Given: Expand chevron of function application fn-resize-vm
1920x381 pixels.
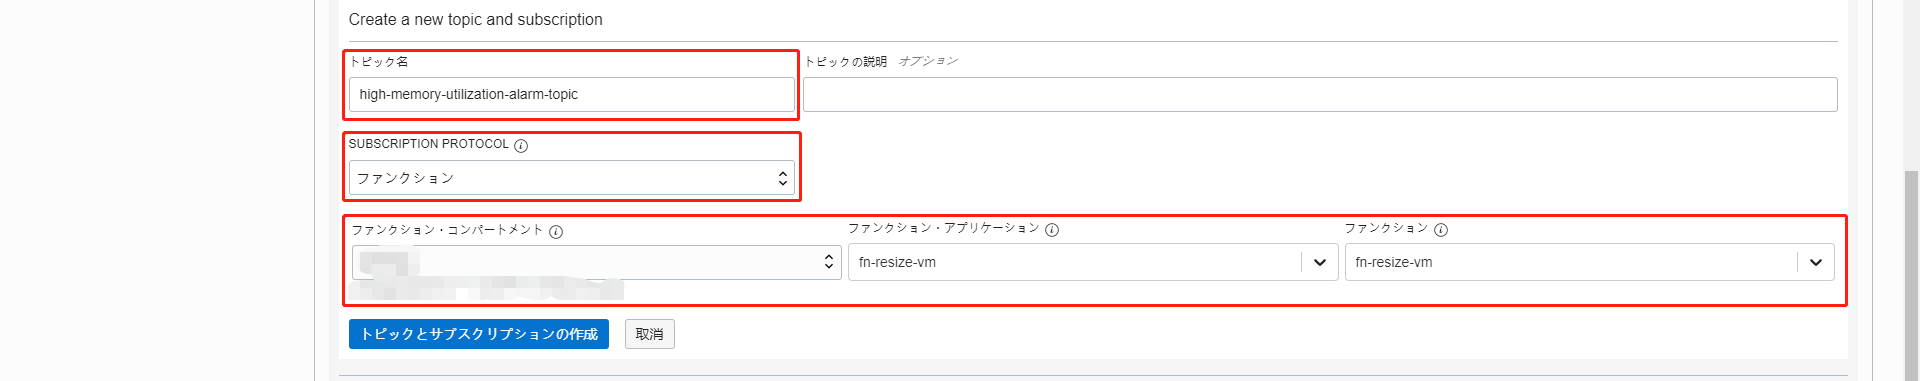Looking at the screenshot, I should [x=1319, y=262].
